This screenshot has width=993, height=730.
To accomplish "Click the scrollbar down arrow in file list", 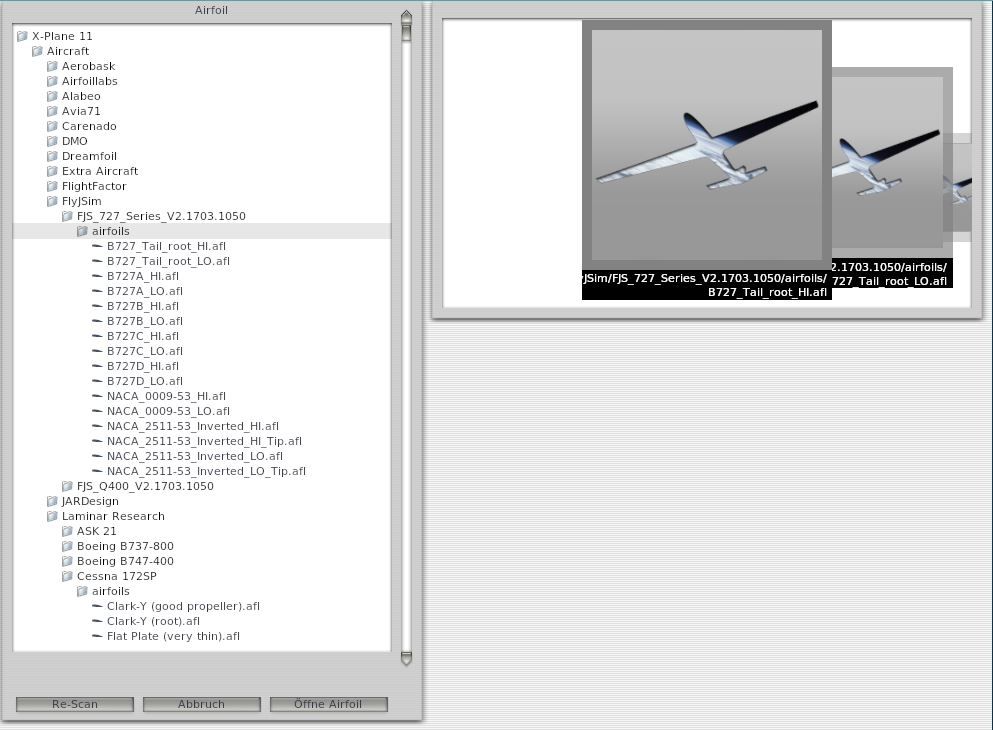I will point(406,658).
